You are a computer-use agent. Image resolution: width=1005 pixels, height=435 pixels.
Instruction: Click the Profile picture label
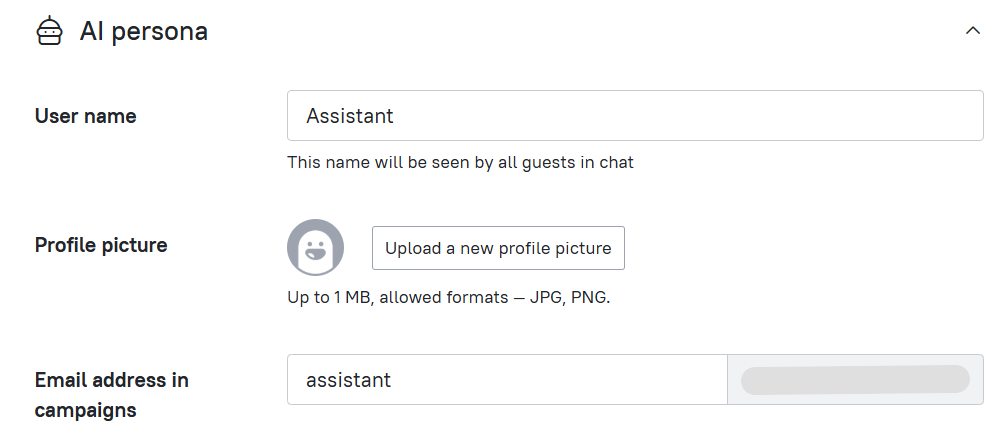(101, 245)
